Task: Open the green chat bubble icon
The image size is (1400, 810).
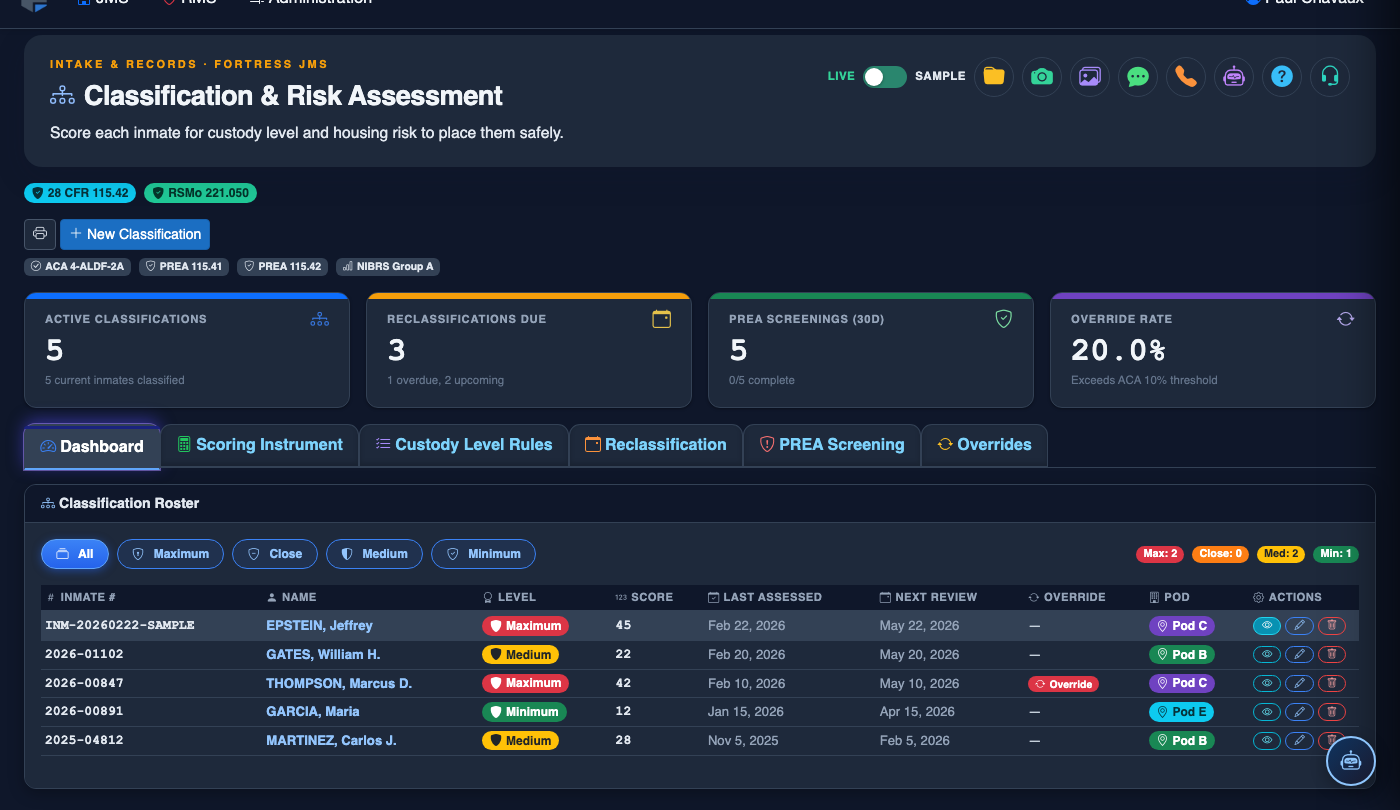Action: pyautogui.click(x=1137, y=77)
